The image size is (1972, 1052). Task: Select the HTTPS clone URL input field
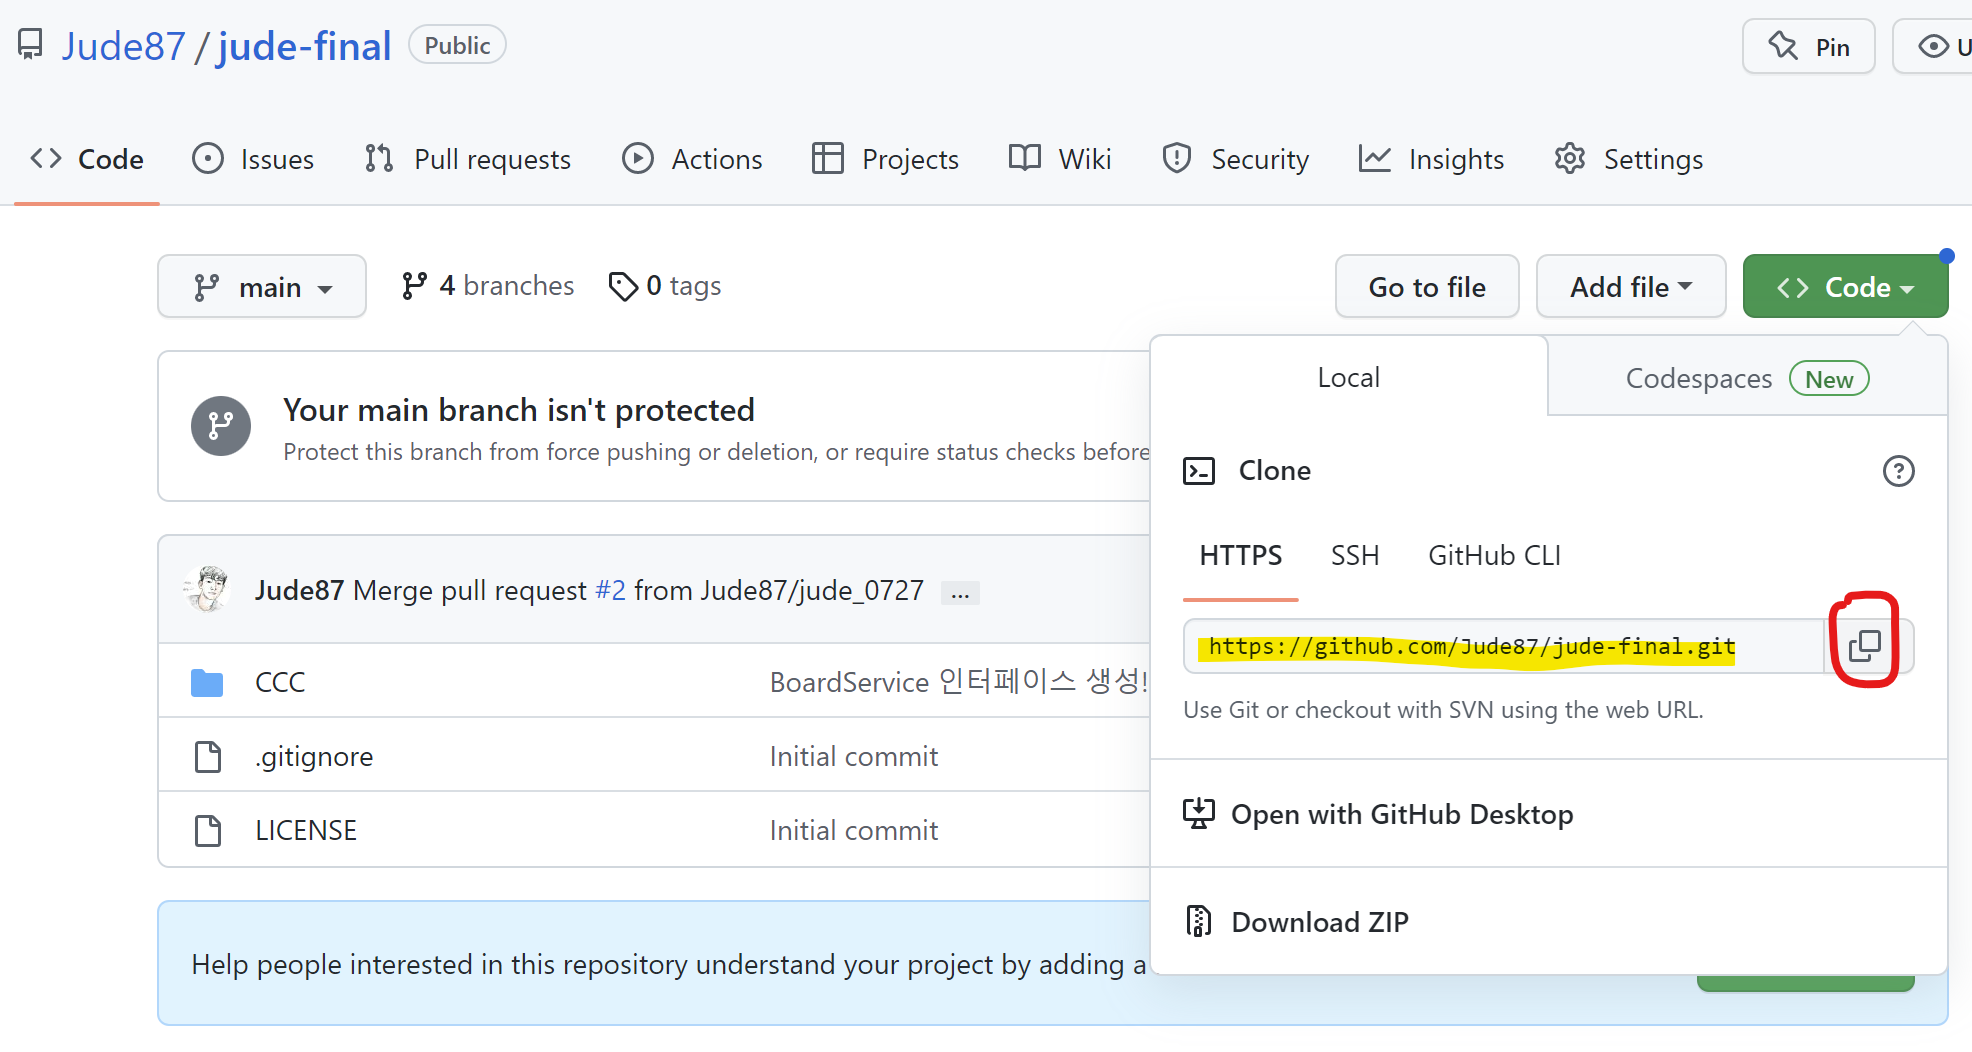(1470, 646)
